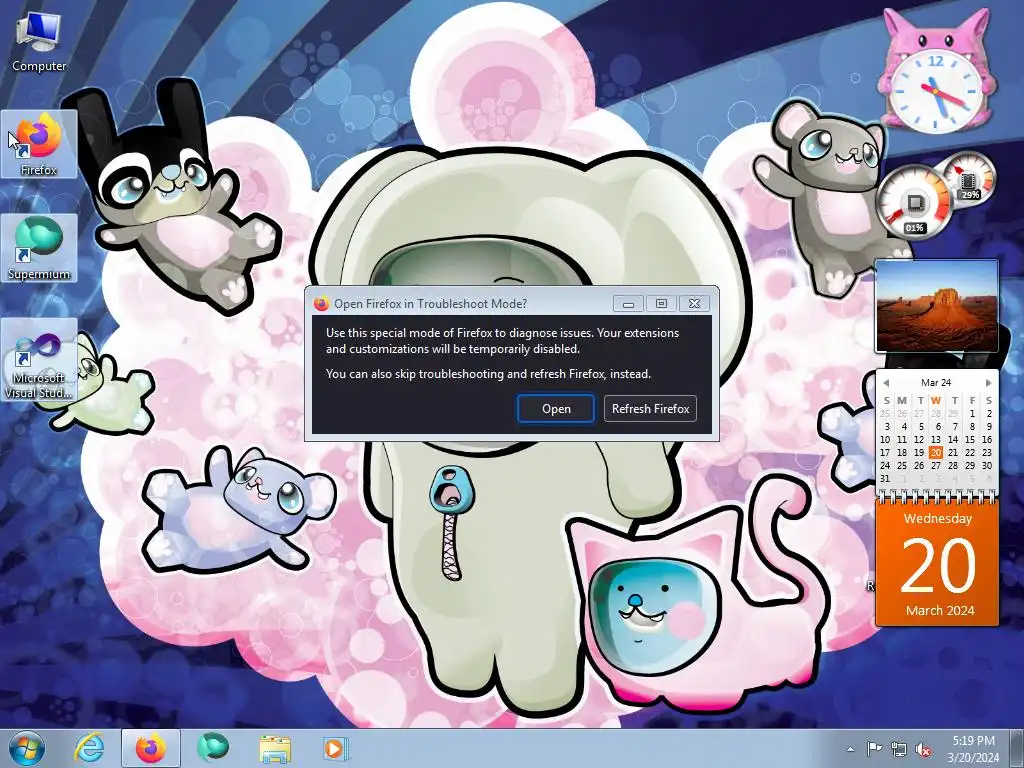Launch Windows Media Player from the taskbar
The height and width of the screenshot is (768, 1024).
coord(336,748)
